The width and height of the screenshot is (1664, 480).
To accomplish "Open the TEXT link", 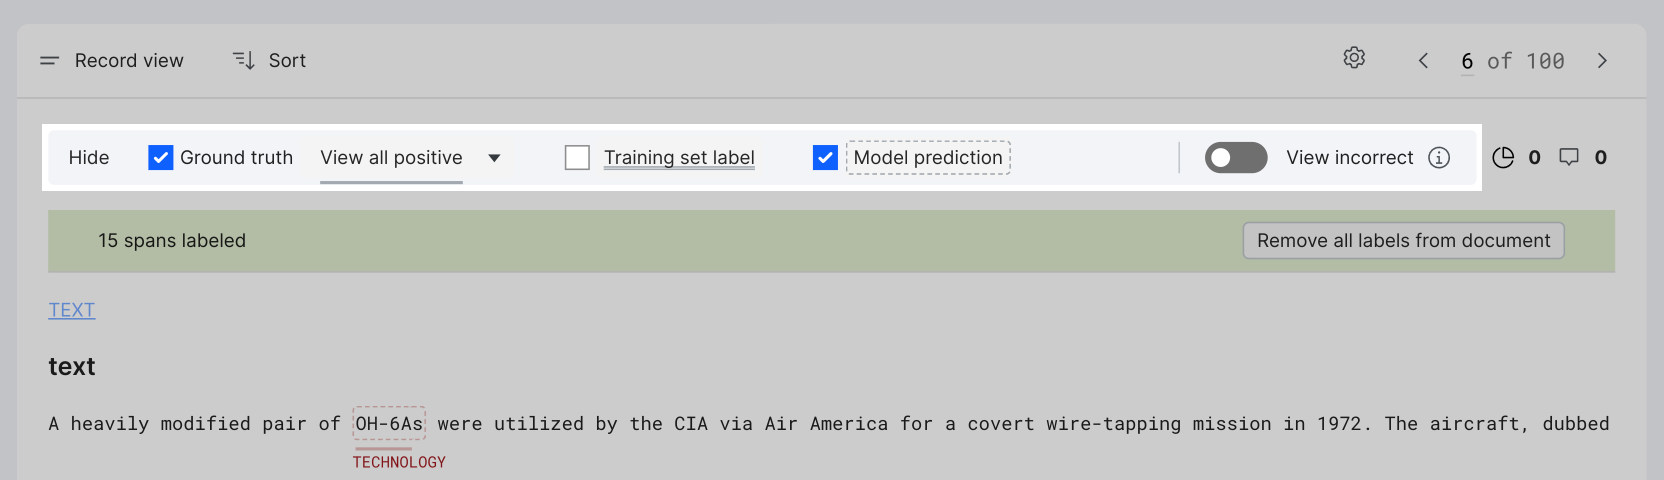I will click(x=72, y=310).
